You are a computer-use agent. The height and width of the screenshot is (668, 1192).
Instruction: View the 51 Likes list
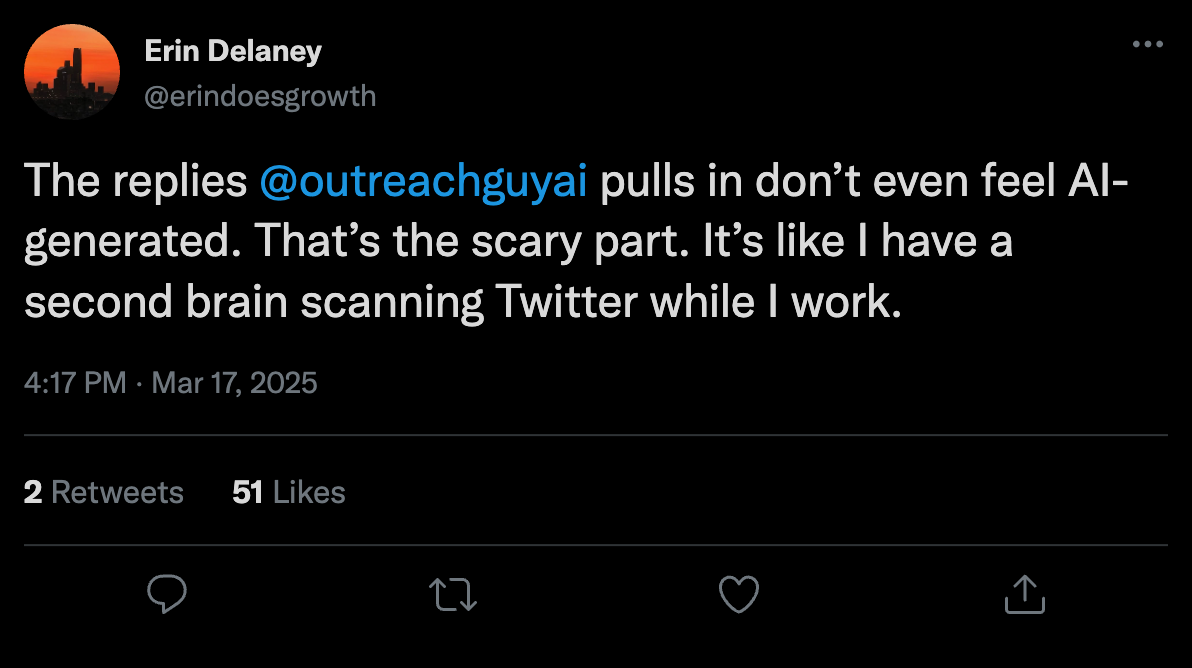coord(288,492)
